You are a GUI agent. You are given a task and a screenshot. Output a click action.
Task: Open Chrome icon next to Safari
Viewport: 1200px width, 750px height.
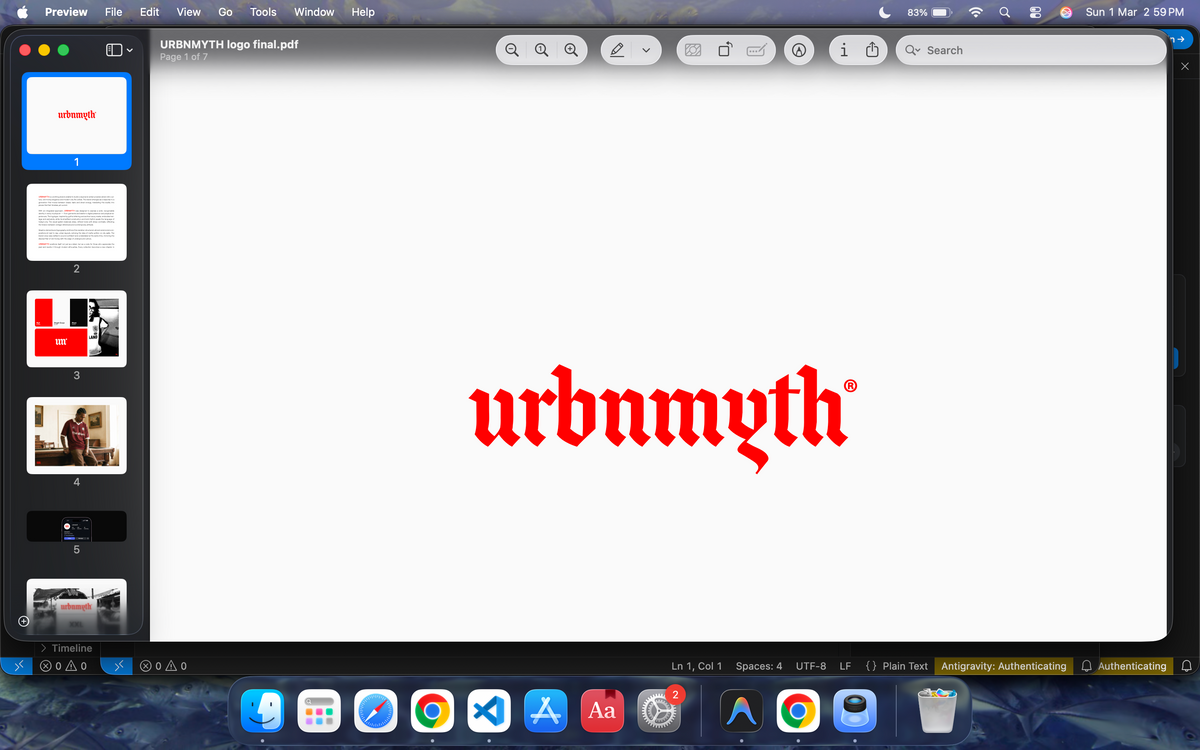(432, 711)
